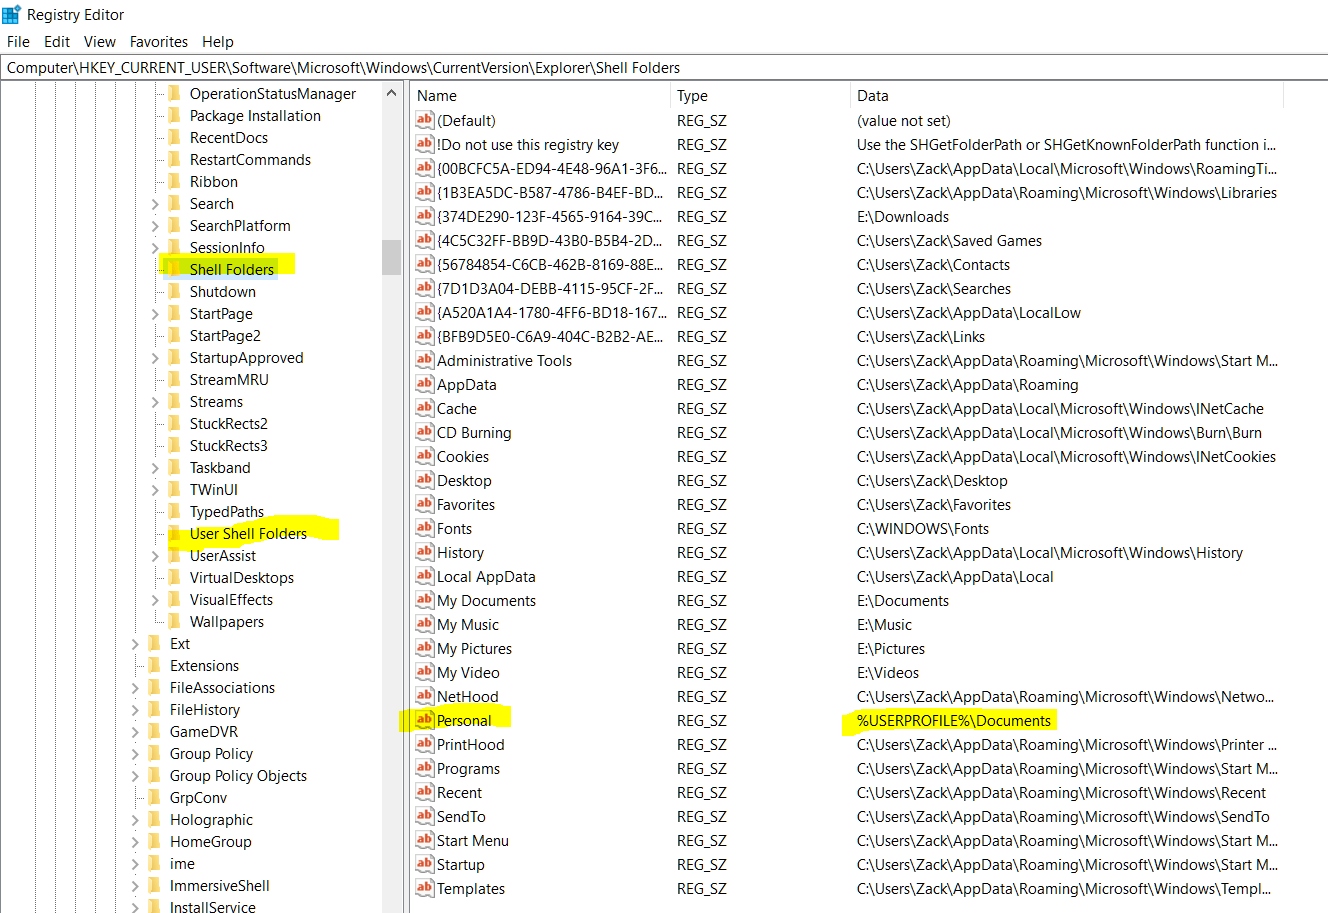This screenshot has height=913, width=1328.
Task: Click the ab icon next to Startup value
Action: [424, 864]
